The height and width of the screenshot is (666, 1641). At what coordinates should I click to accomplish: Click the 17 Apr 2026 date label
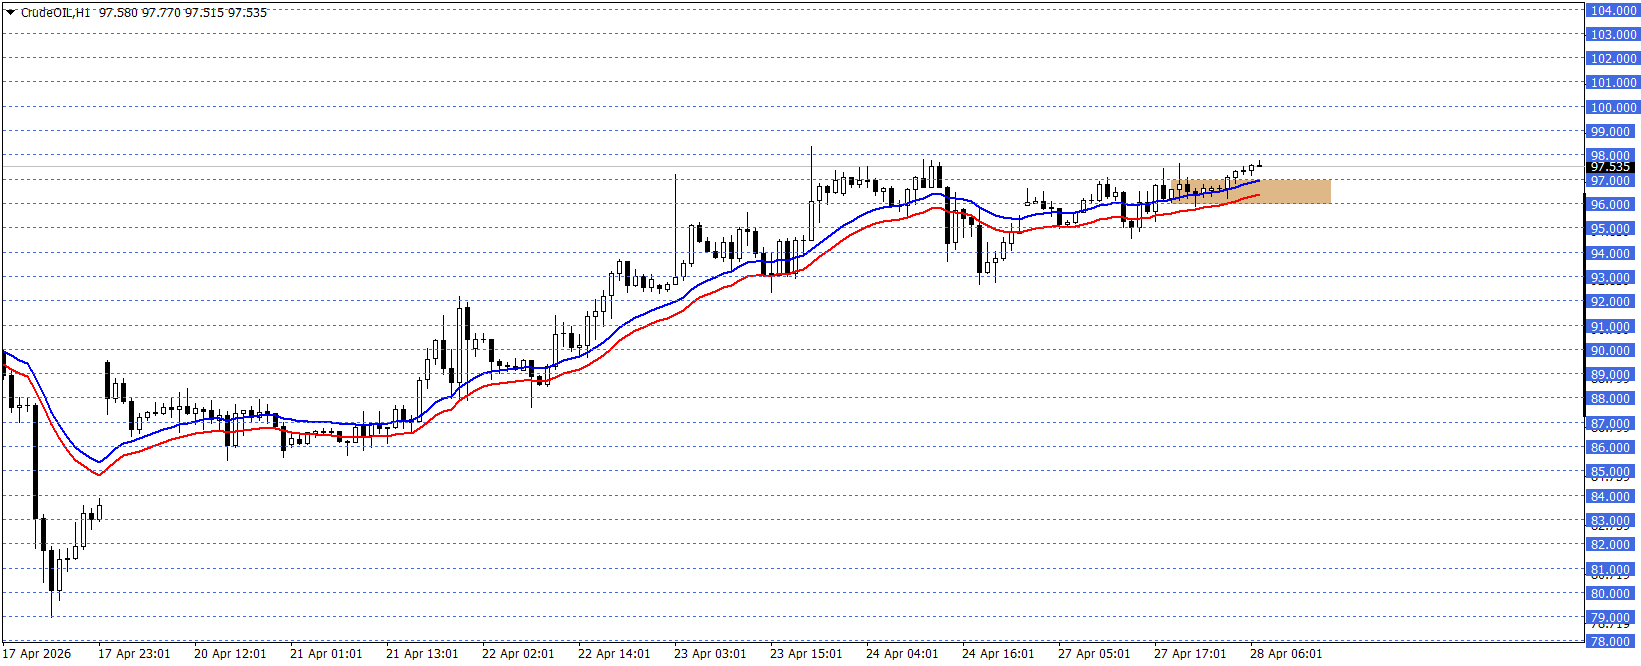pyautogui.click(x=38, y=654)
